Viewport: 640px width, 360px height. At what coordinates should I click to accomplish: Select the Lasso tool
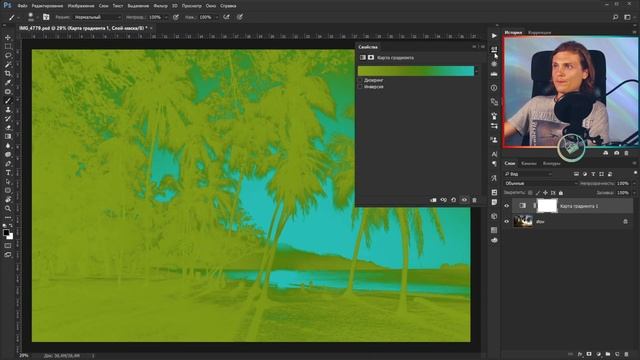click(8, 56)
